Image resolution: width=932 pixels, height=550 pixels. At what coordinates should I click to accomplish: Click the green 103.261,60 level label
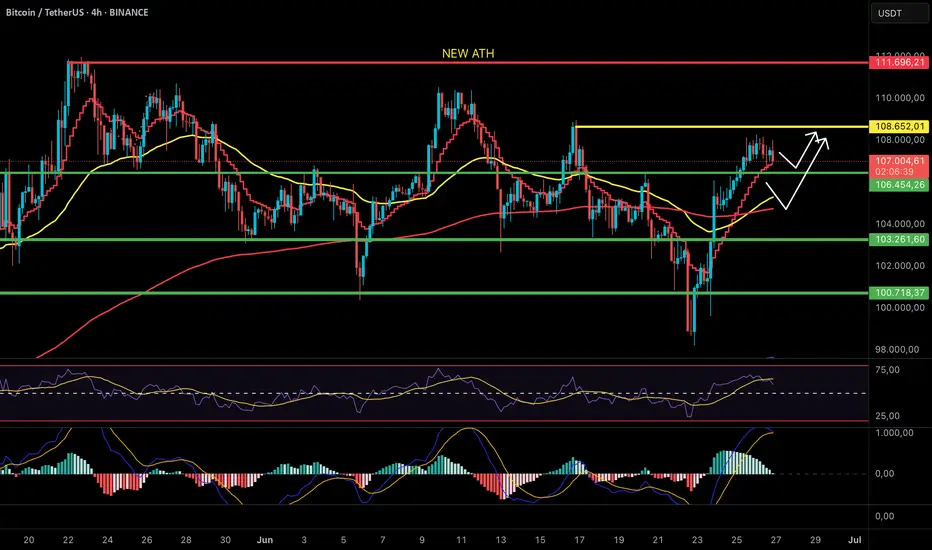(899, 240)
